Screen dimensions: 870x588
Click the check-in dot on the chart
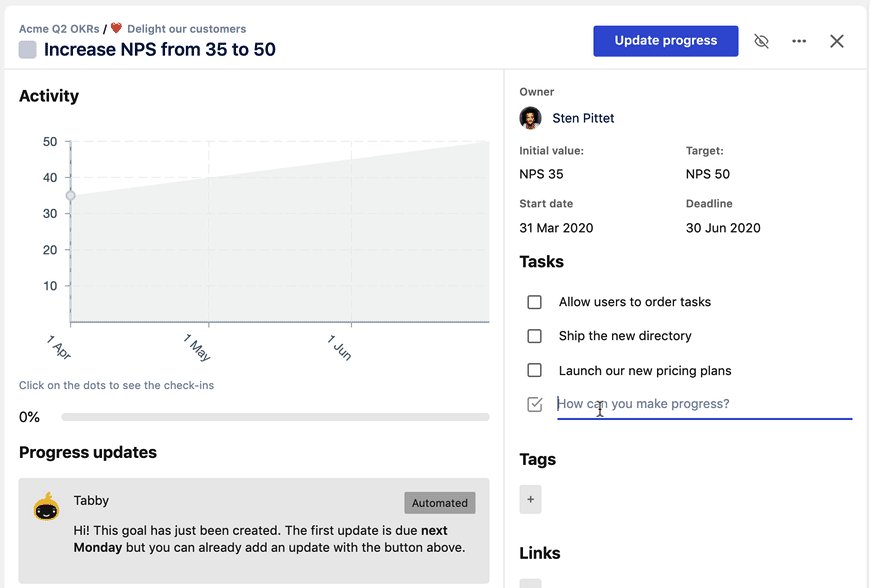[70, 196]
